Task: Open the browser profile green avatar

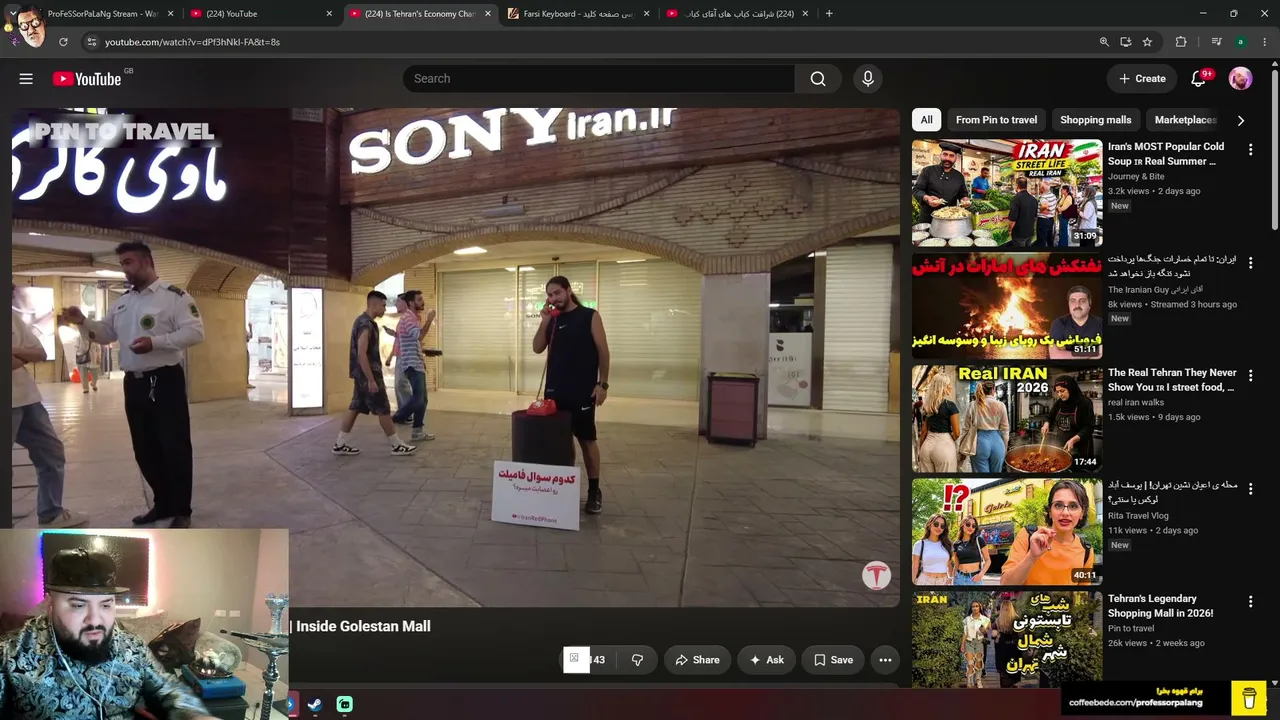Action: 1240,42
